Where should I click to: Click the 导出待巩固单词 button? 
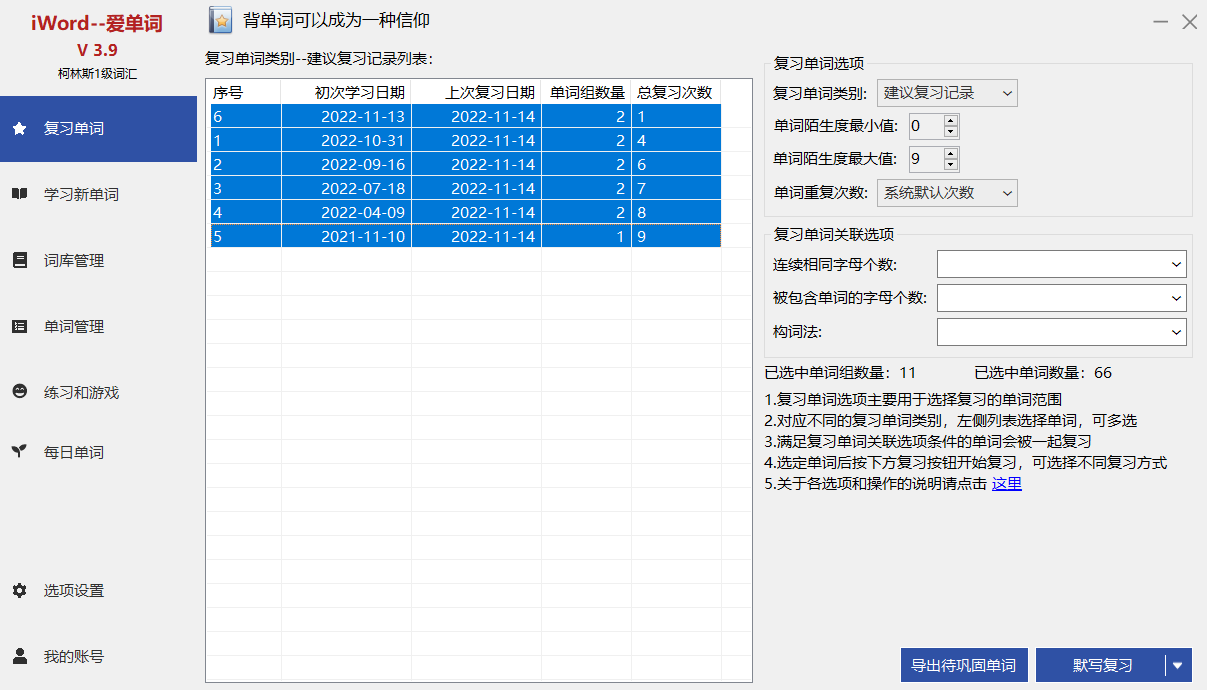tap(964, 665)
